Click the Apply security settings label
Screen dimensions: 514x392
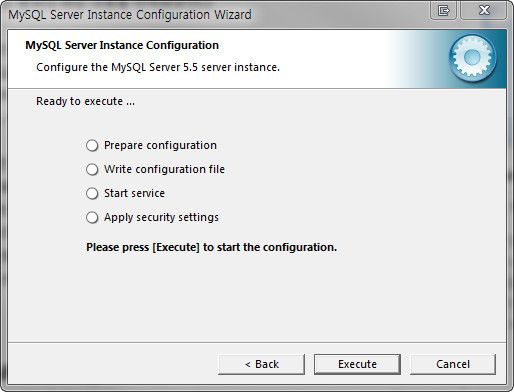coord(161,217)
